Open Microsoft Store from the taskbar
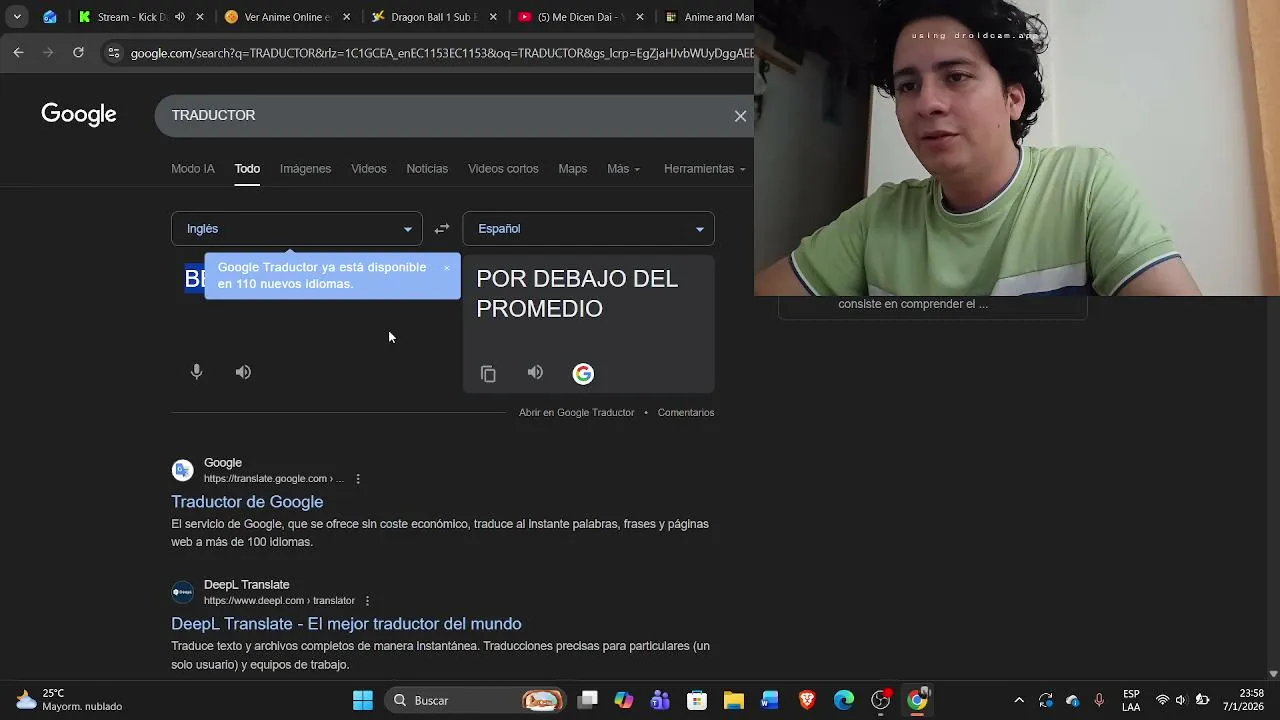This screenshot has width=1280, height=720. click(x=697, y=700)
